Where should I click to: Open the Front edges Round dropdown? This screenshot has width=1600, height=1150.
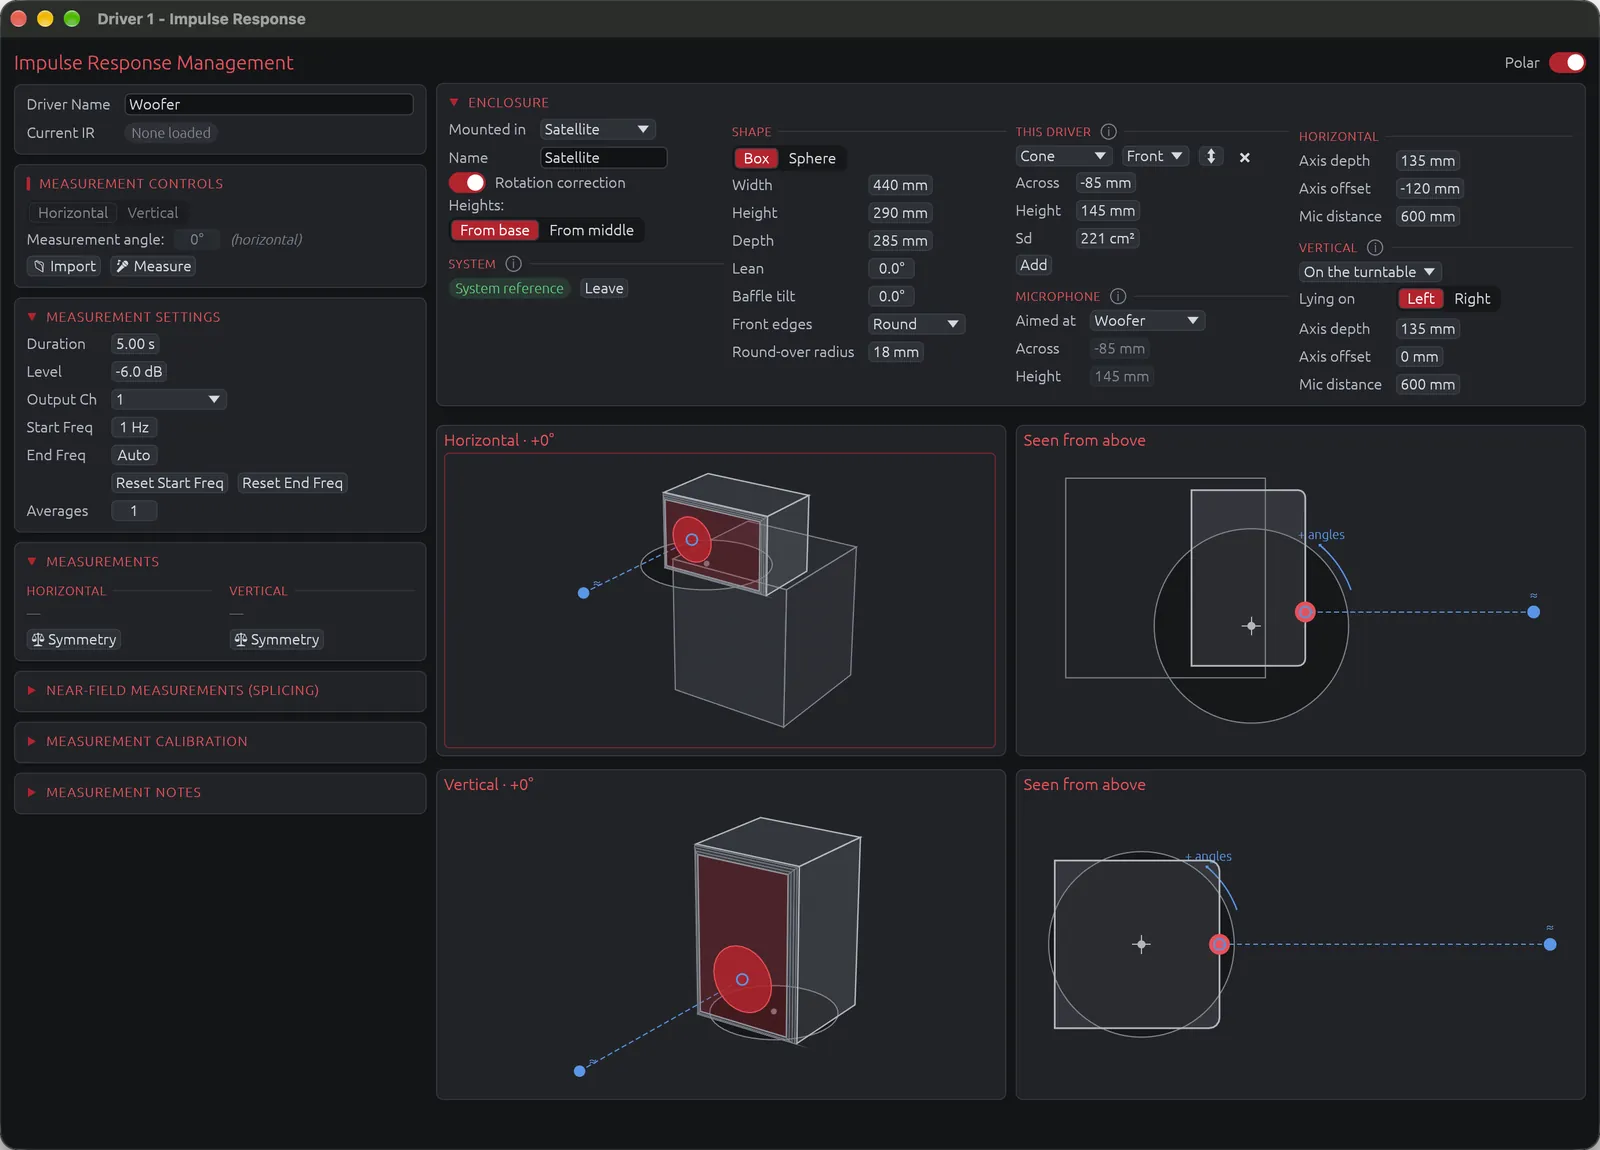click(x=915, y=324)
